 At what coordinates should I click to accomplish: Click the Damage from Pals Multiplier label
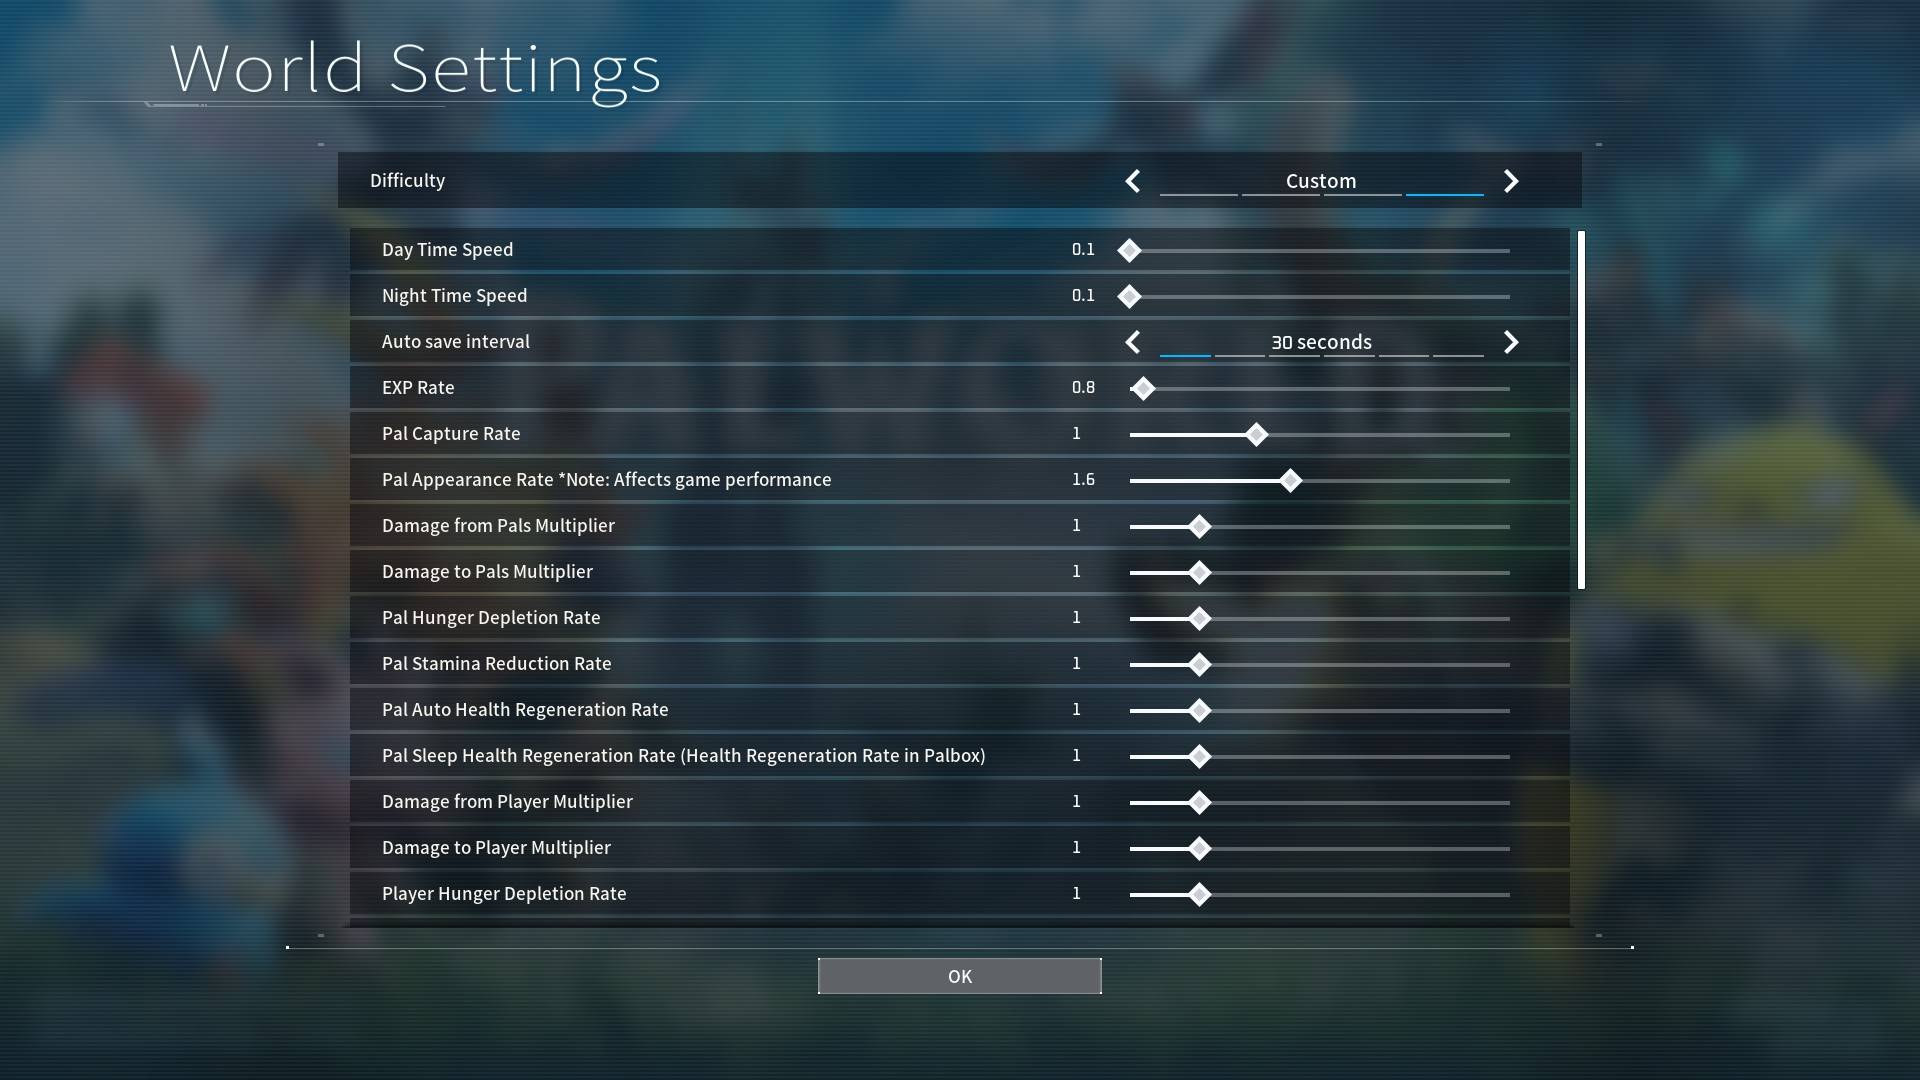pos(498,526)
